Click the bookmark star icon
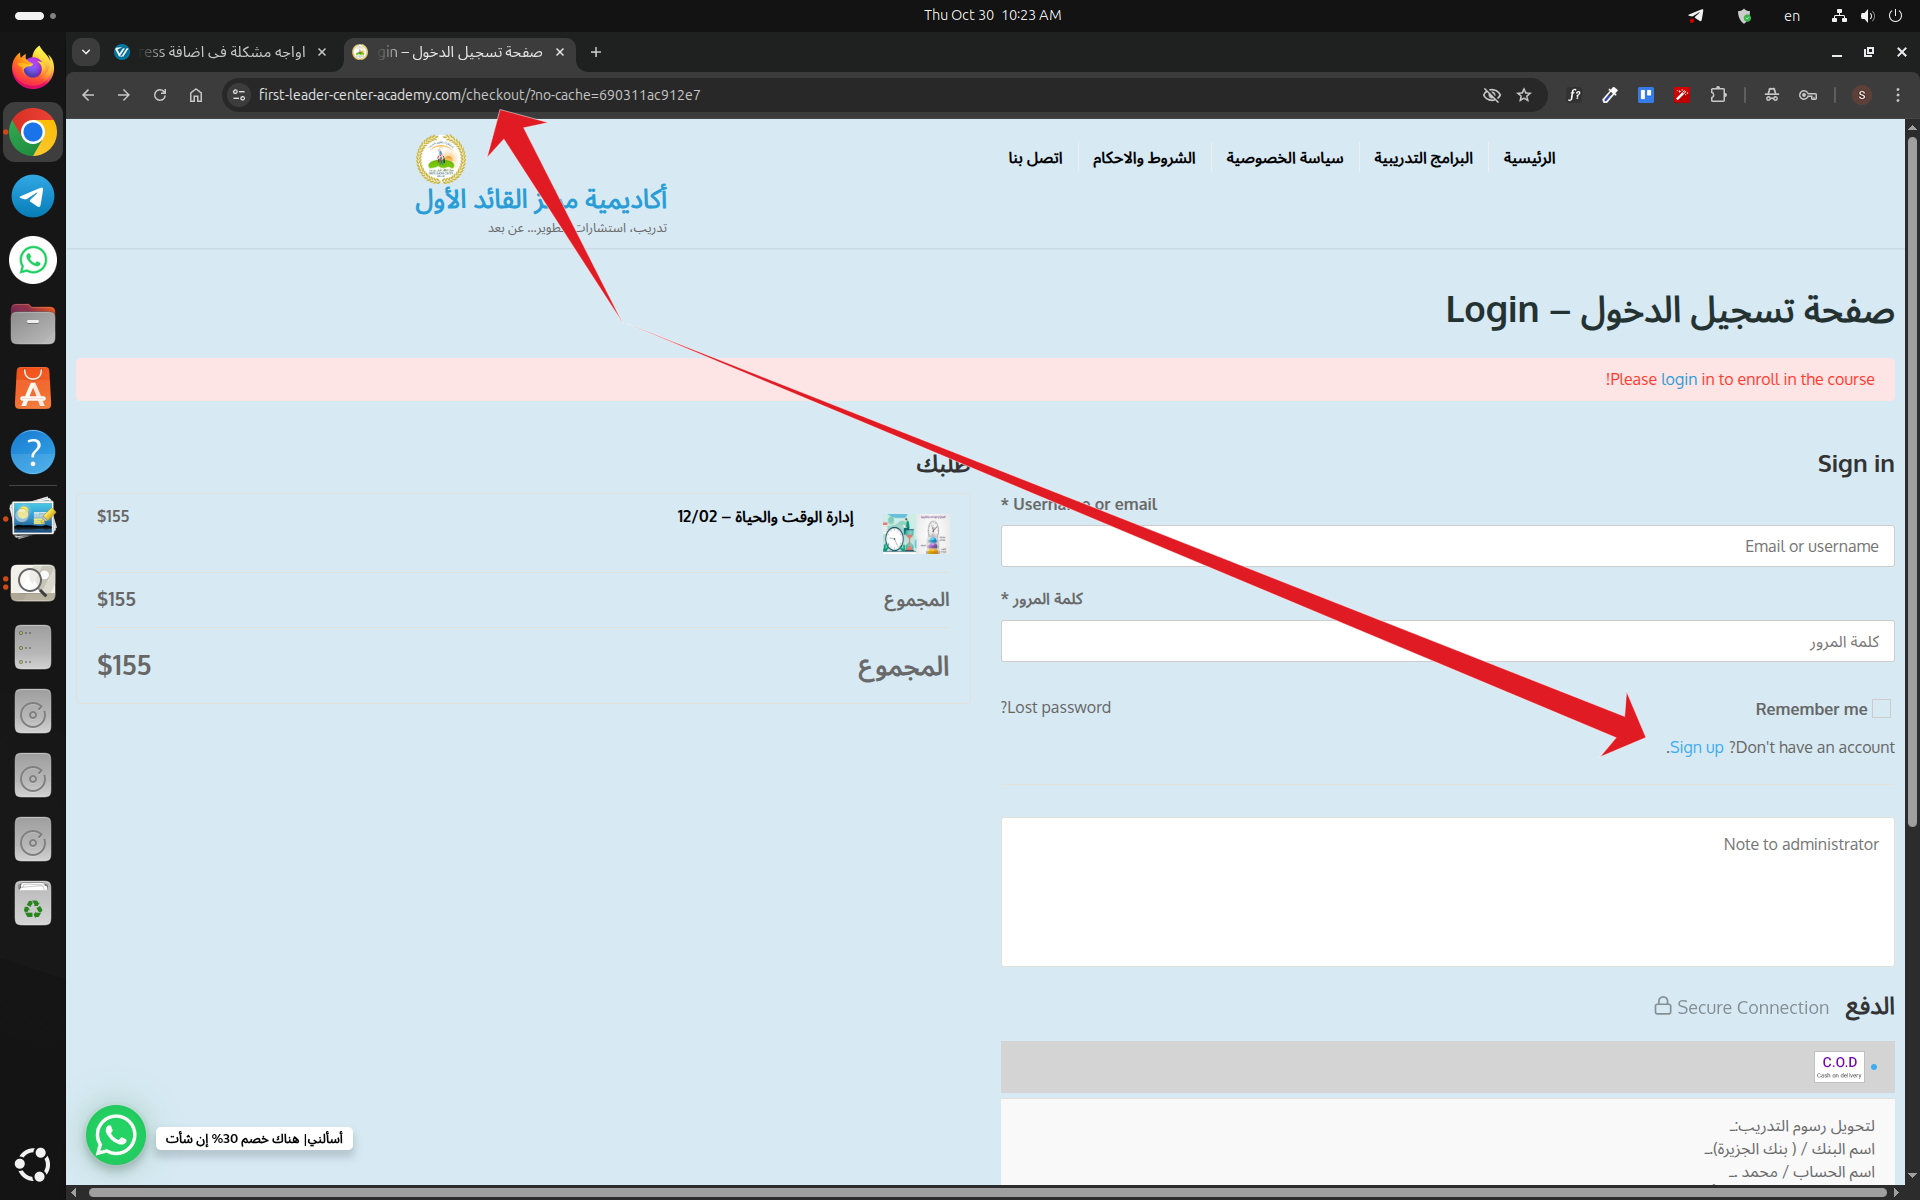This screenshot has height=1200, width=1920. [1524, 95]
